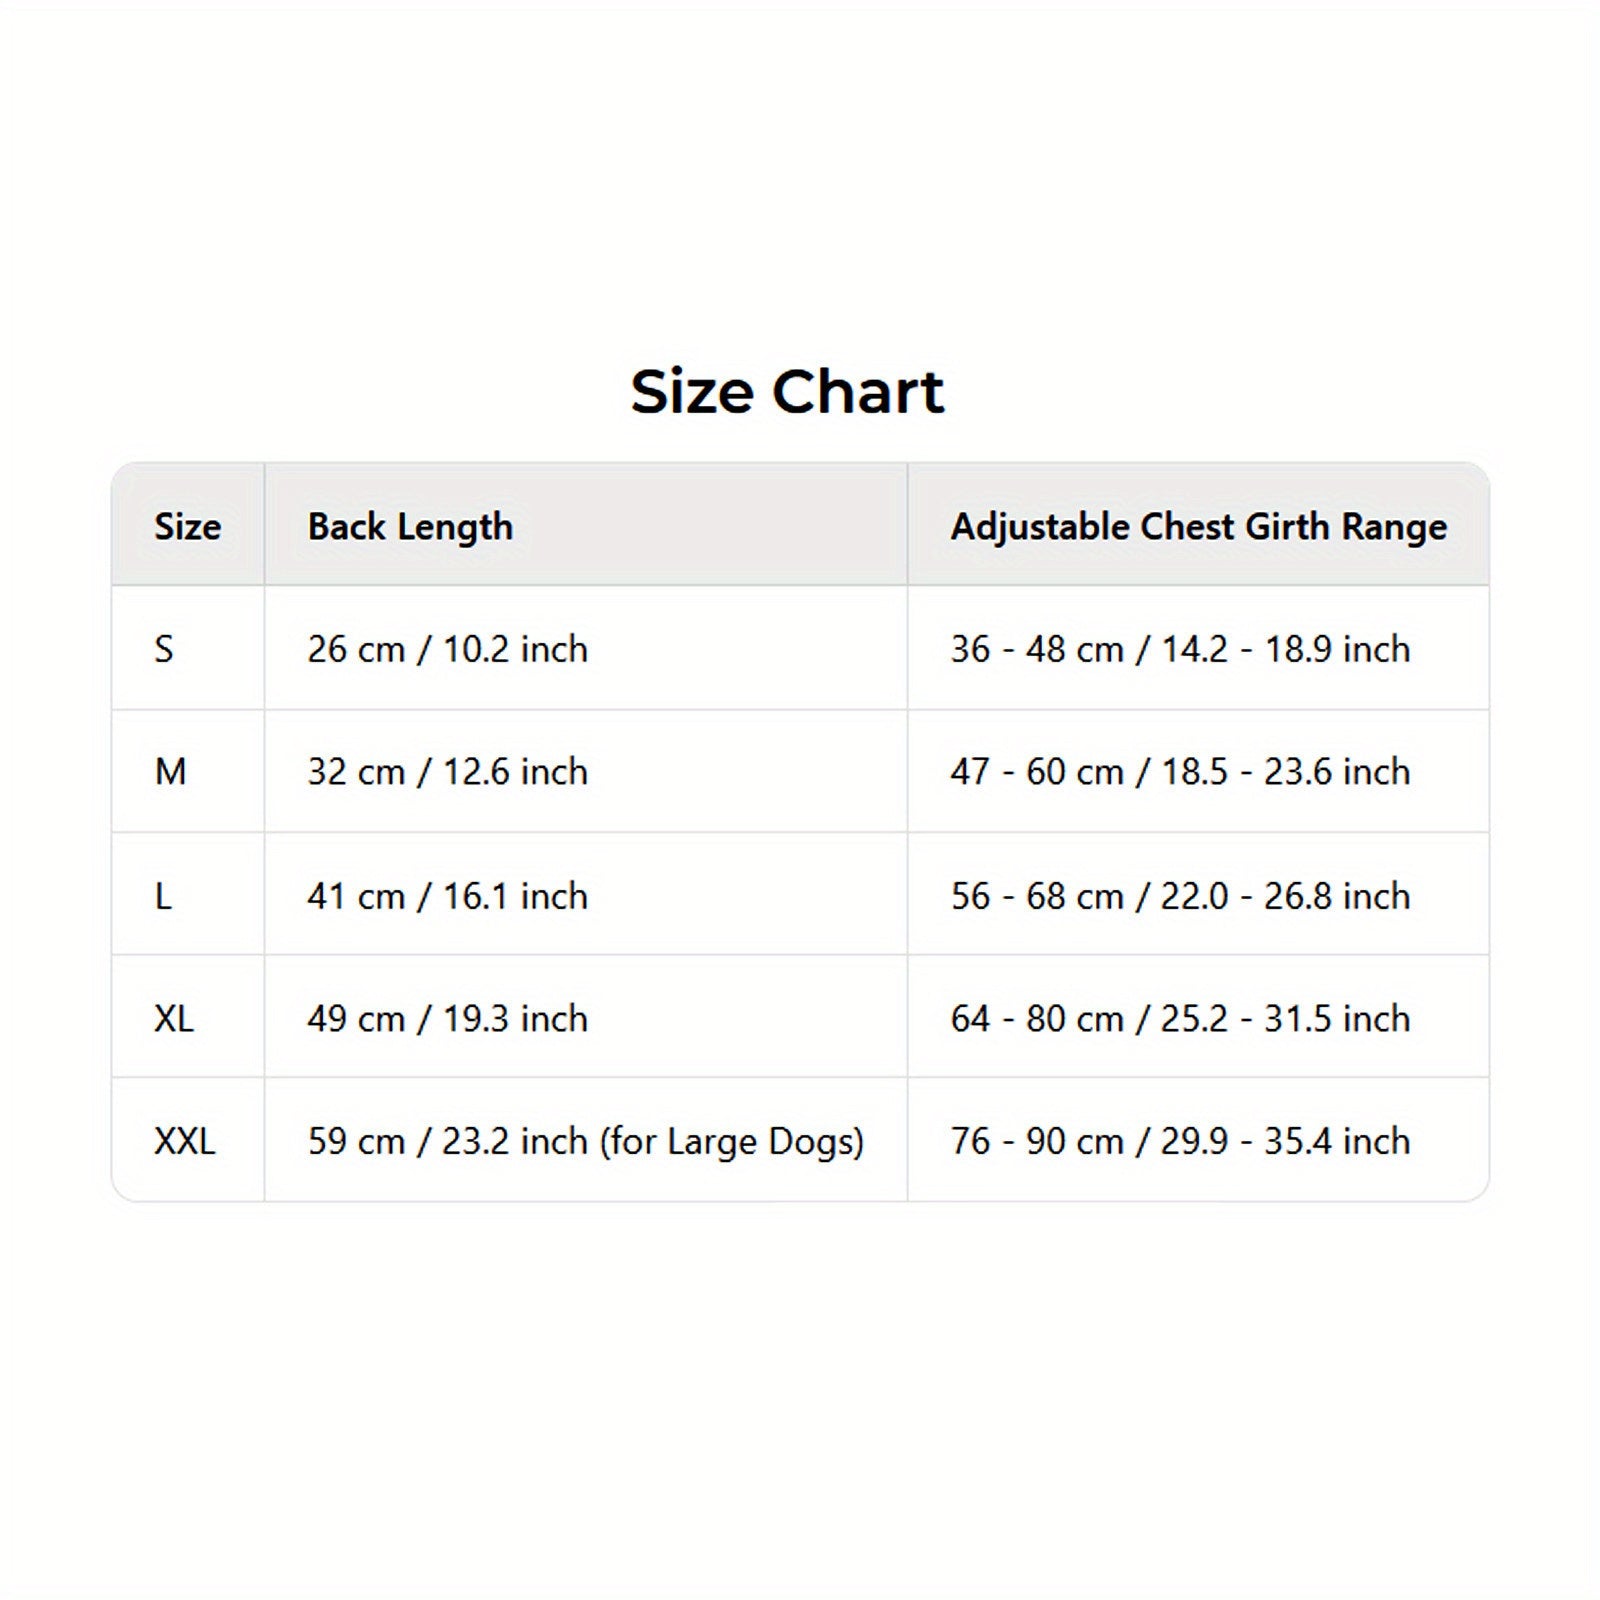Click the Adjustable Chest Girth Range header

pos(1198,527)
